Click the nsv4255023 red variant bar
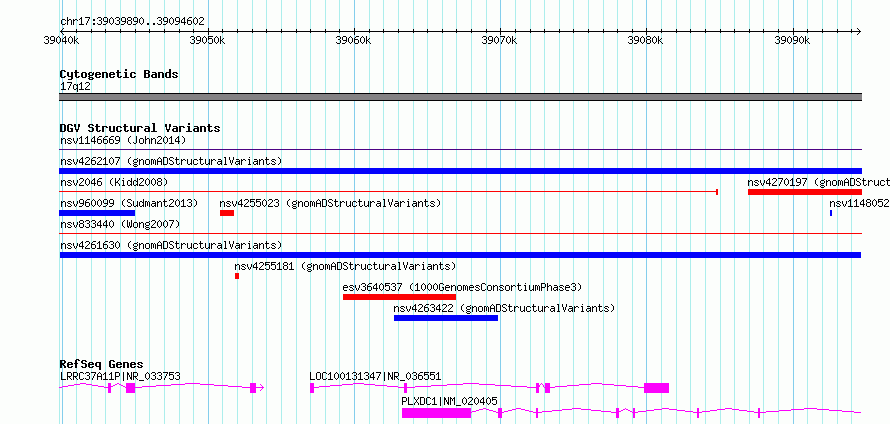 [227, 213]
